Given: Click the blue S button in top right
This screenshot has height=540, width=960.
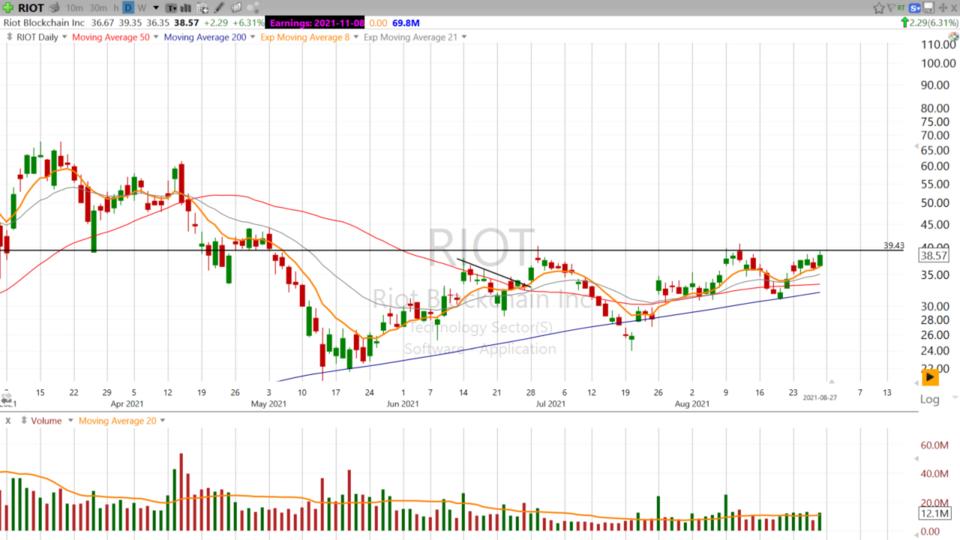Looking at the screenshot, I should pos(915,7).
